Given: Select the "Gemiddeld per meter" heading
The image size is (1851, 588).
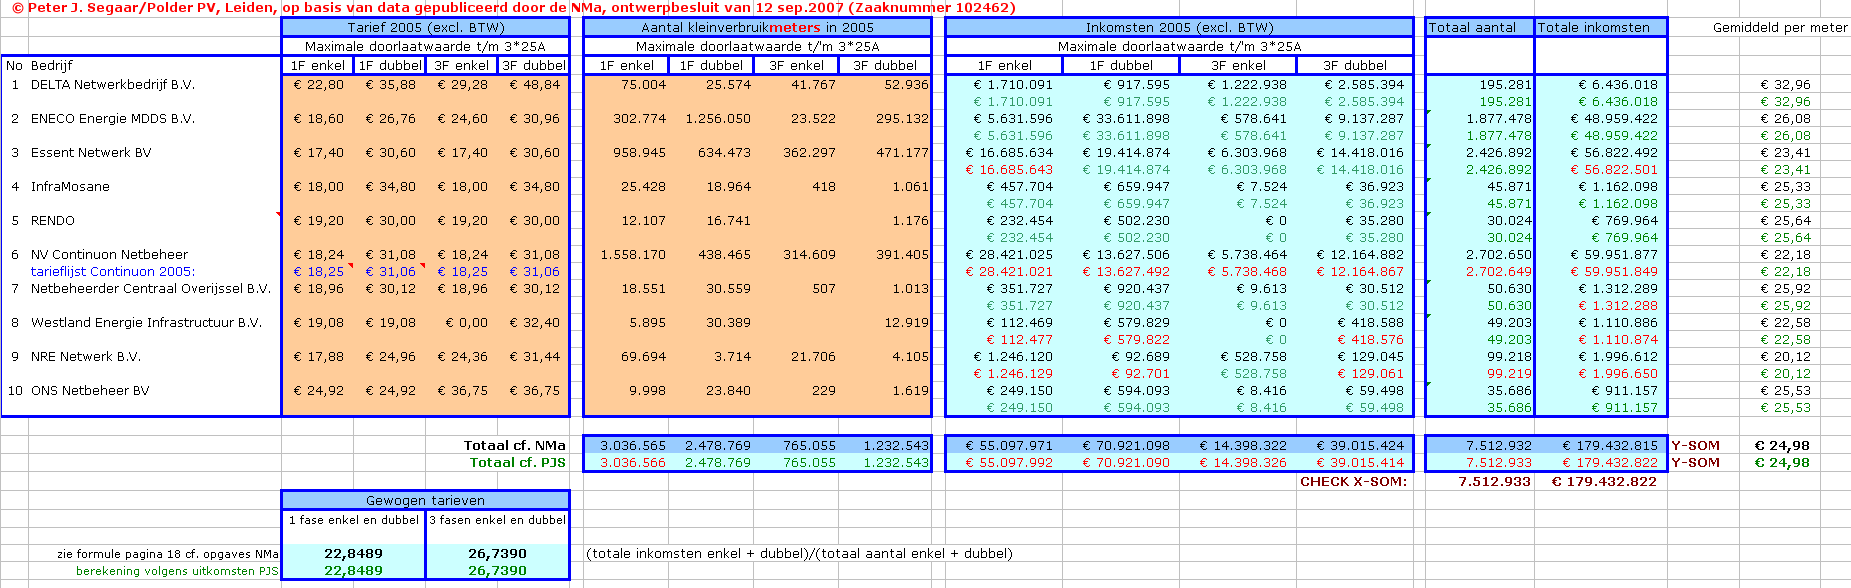Looking at the screenshot, I should click(x=1780, y=27).
